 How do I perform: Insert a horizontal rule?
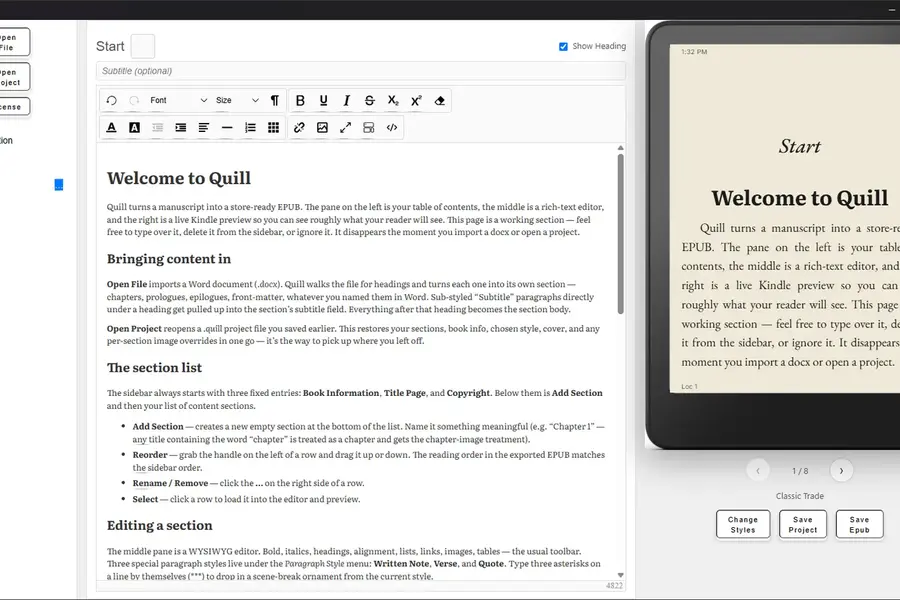(x=227, y=127)
